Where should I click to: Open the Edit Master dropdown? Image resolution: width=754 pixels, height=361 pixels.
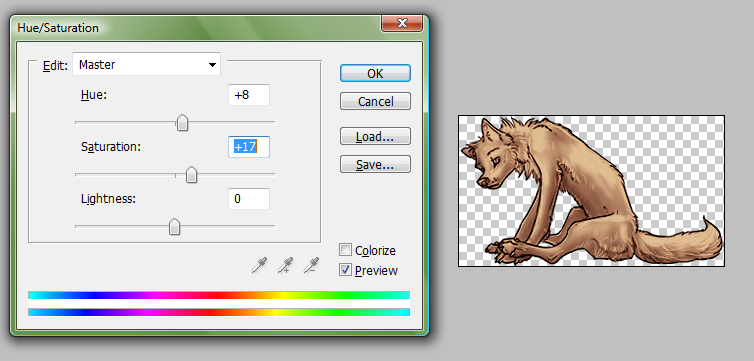coord(146,64)
